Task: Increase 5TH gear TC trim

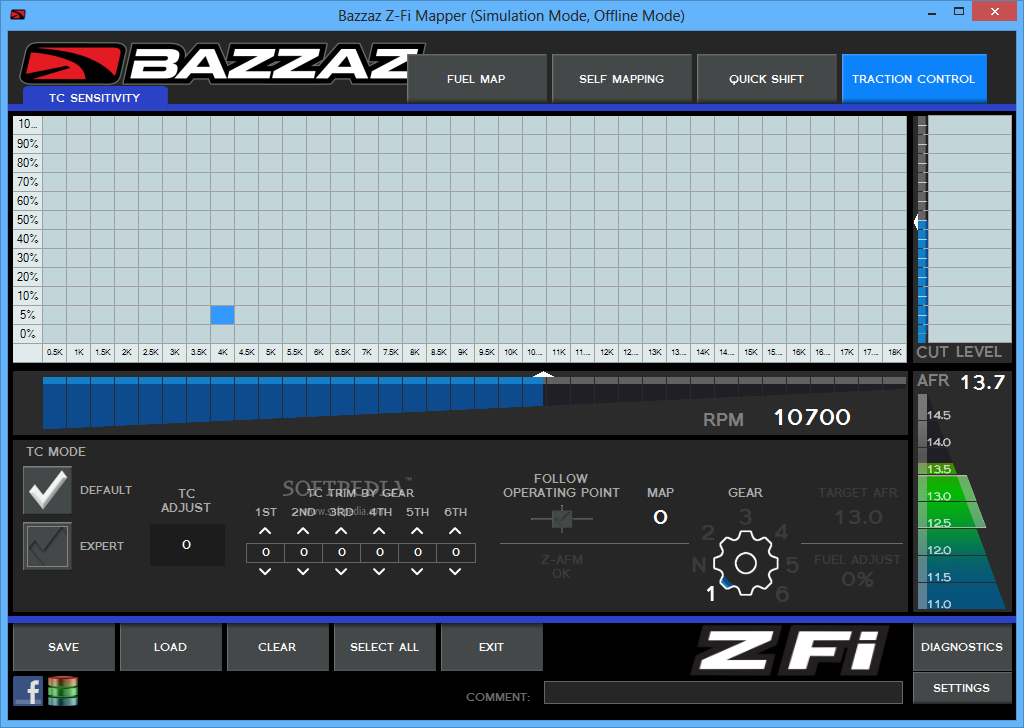Action: point(417,531)
